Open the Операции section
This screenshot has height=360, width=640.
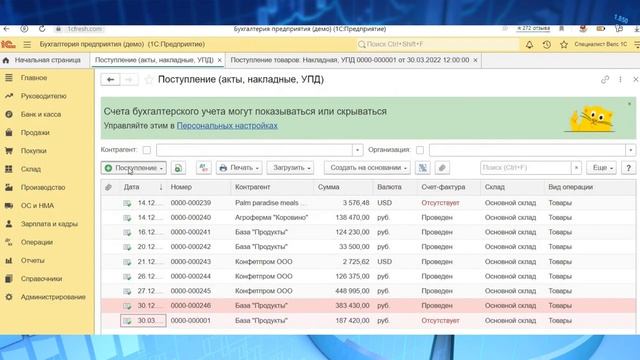tap(37, 242)
